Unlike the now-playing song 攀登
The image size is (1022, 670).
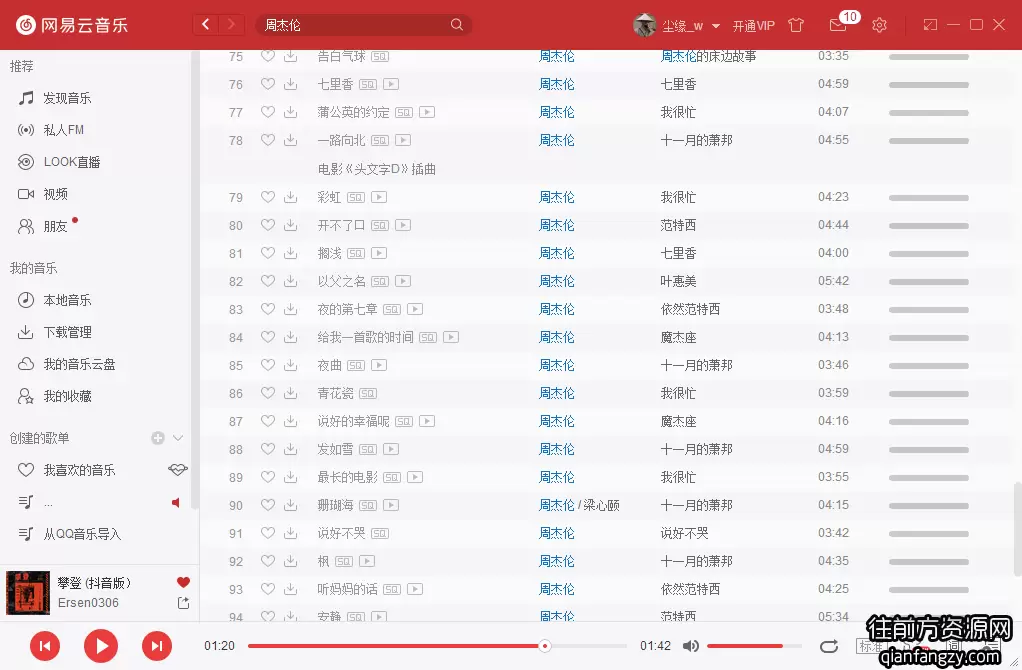click(x=183, y=582)
